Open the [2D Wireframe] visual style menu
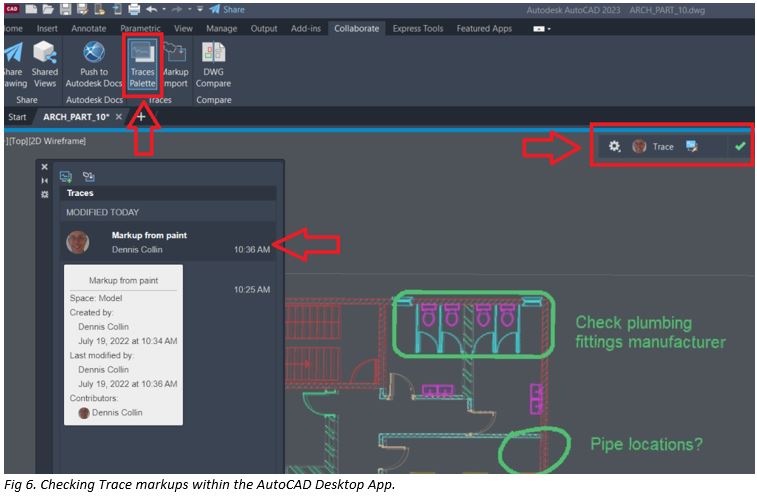 coord(56,141)
